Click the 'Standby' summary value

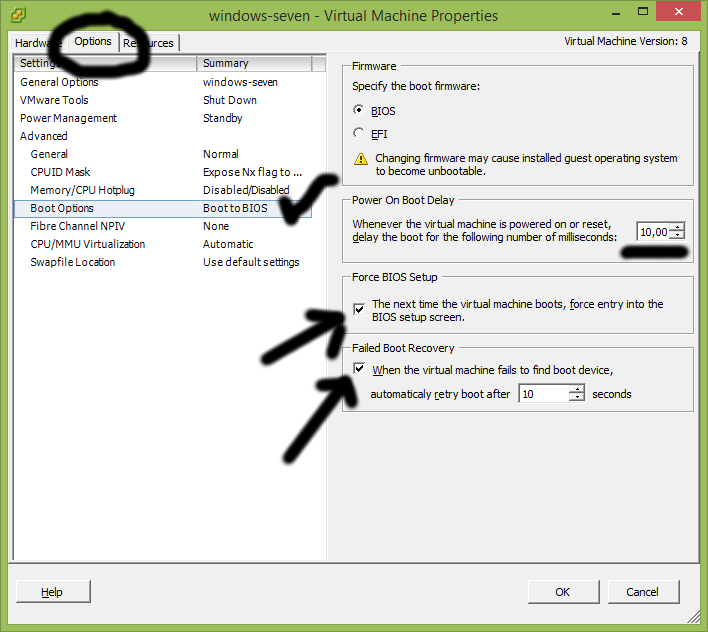(223, 118)
